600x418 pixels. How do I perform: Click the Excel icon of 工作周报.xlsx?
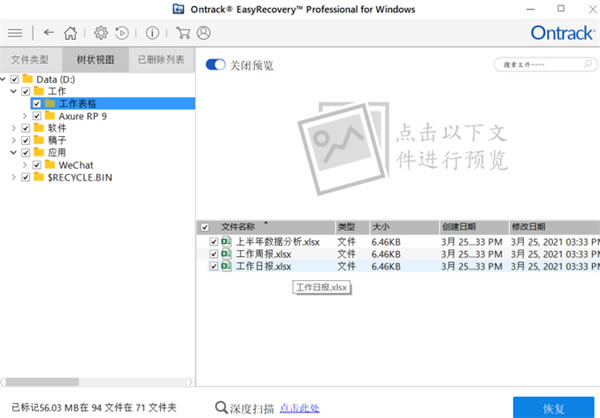click(x=226, y=253)
